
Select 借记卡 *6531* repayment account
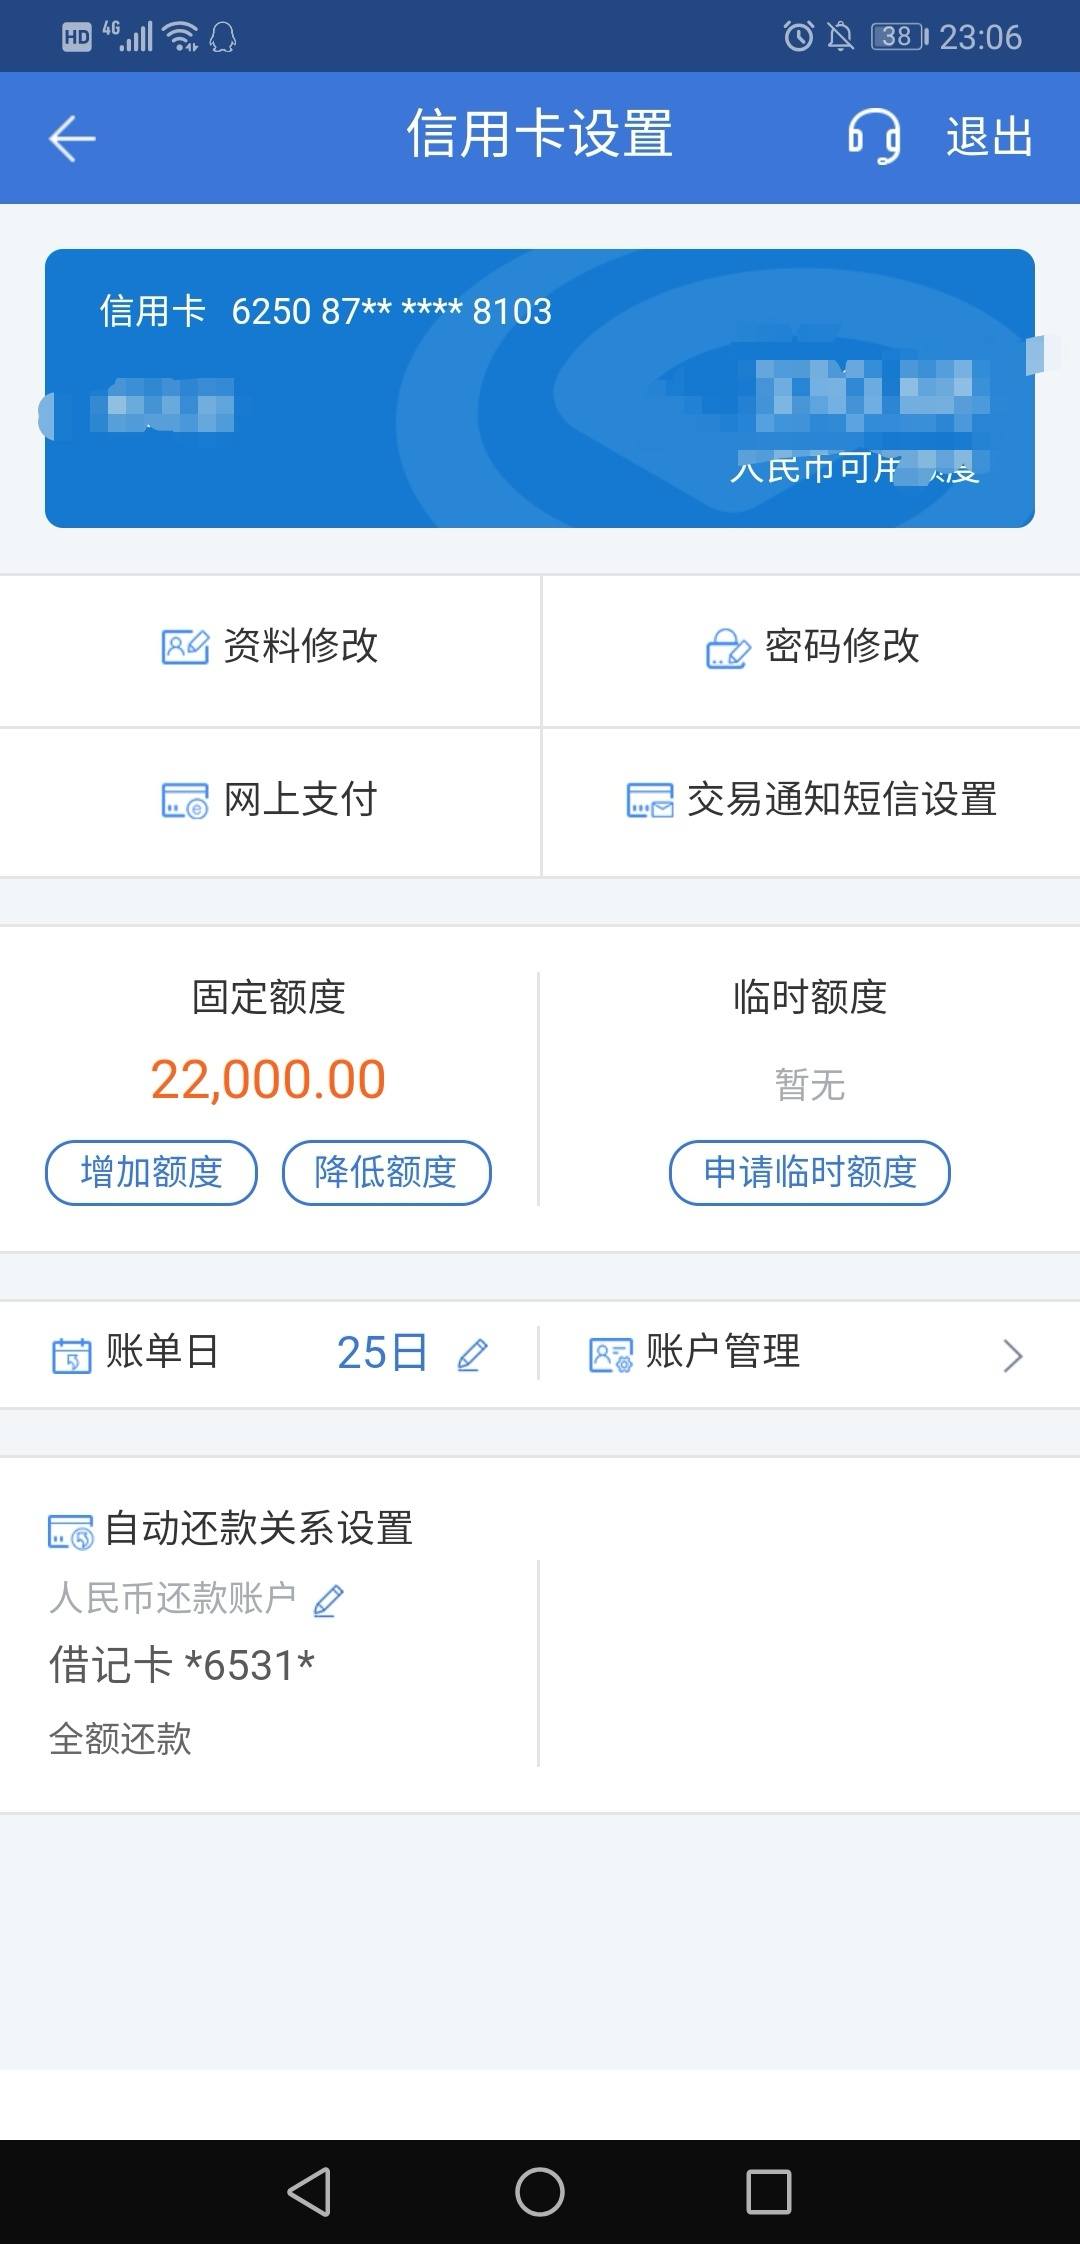pos(182,1665)
